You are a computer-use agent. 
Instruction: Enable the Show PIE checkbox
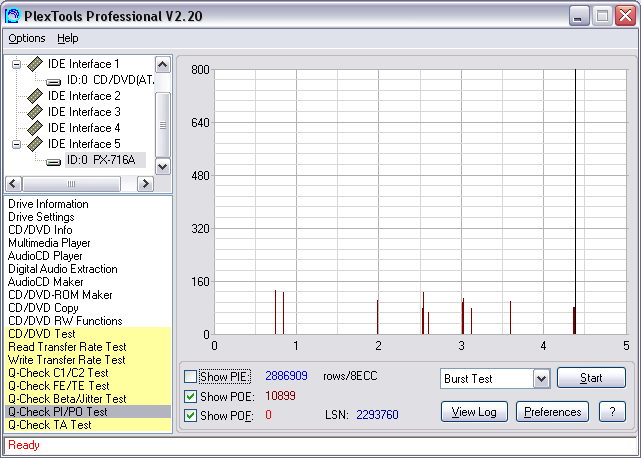(x=191, y=376)
